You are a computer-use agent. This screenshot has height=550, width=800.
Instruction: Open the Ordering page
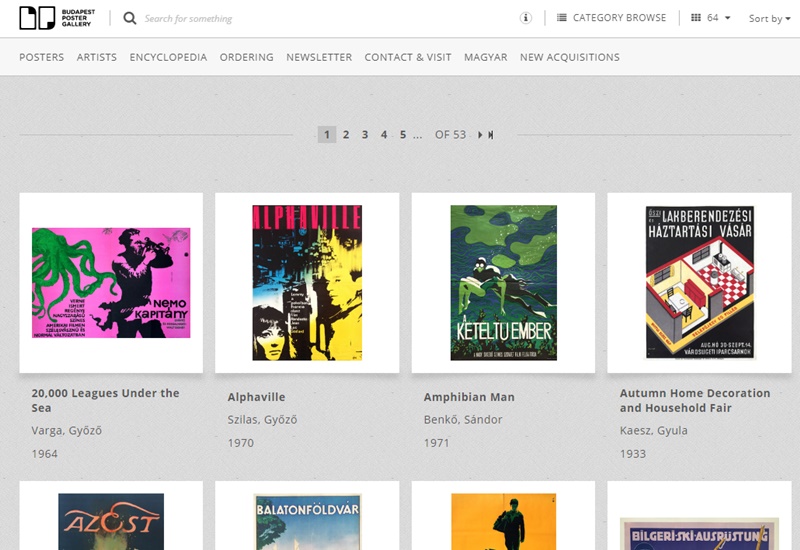tap(246, 57)
